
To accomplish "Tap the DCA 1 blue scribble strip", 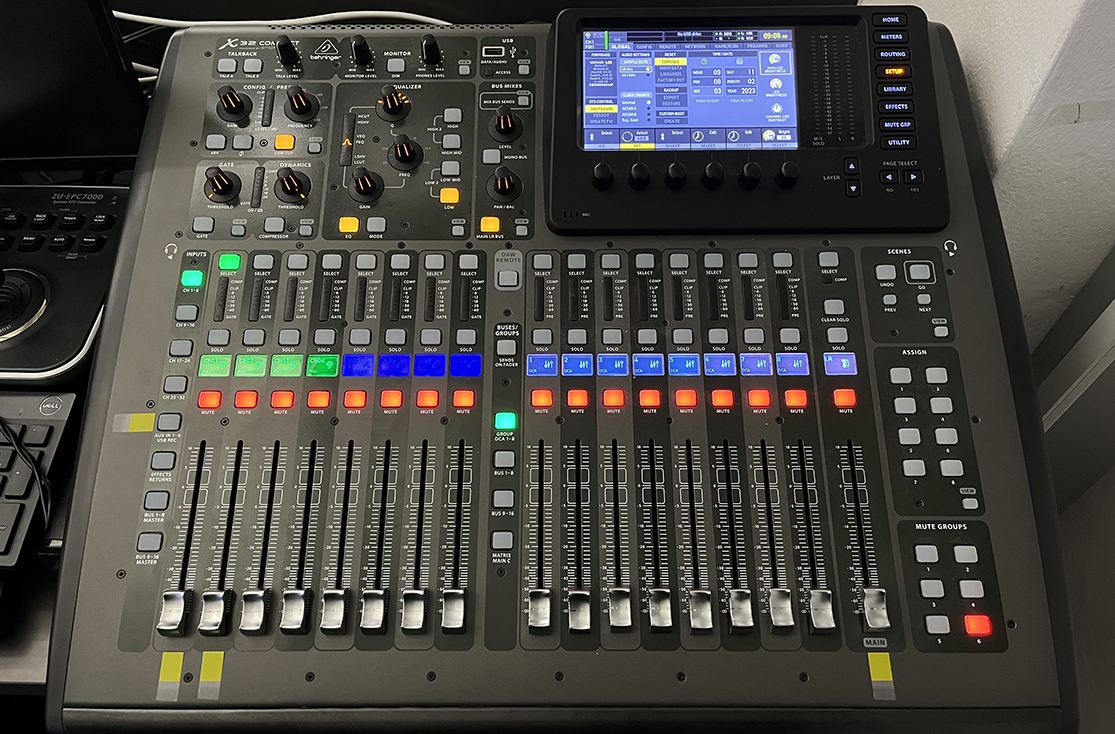I will click(x=542, y=365).
